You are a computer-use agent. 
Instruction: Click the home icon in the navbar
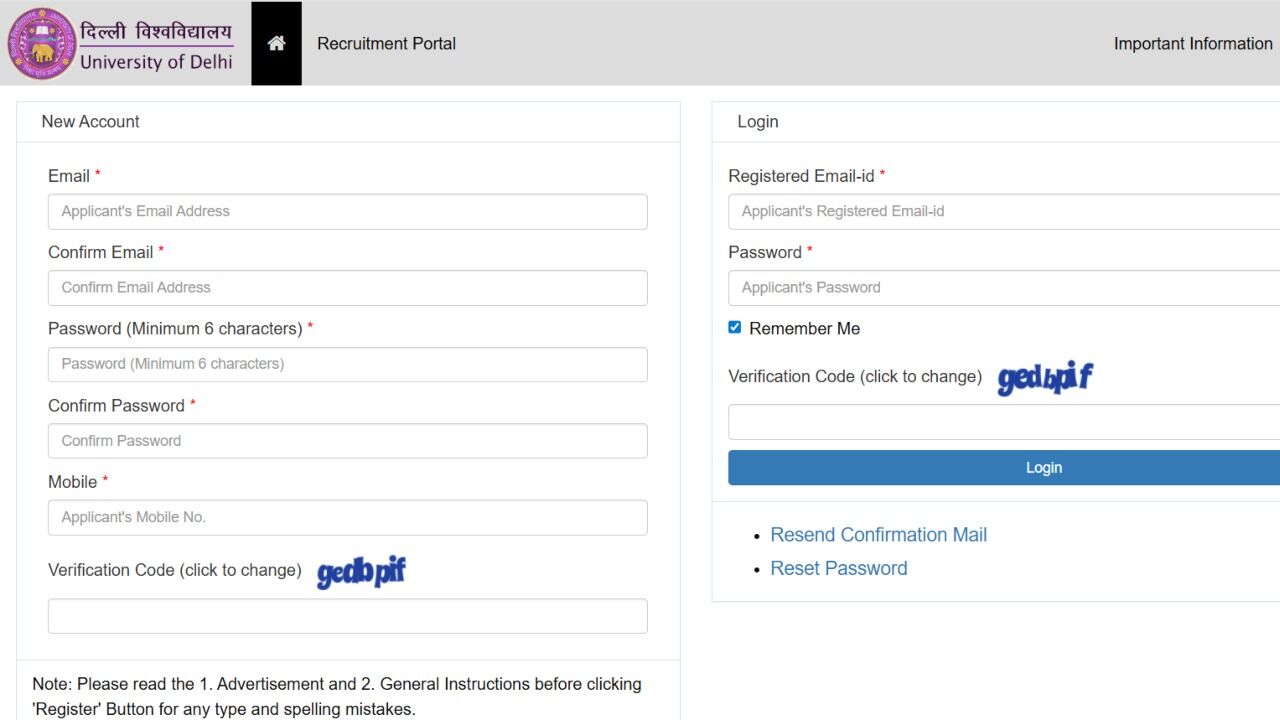276,43
